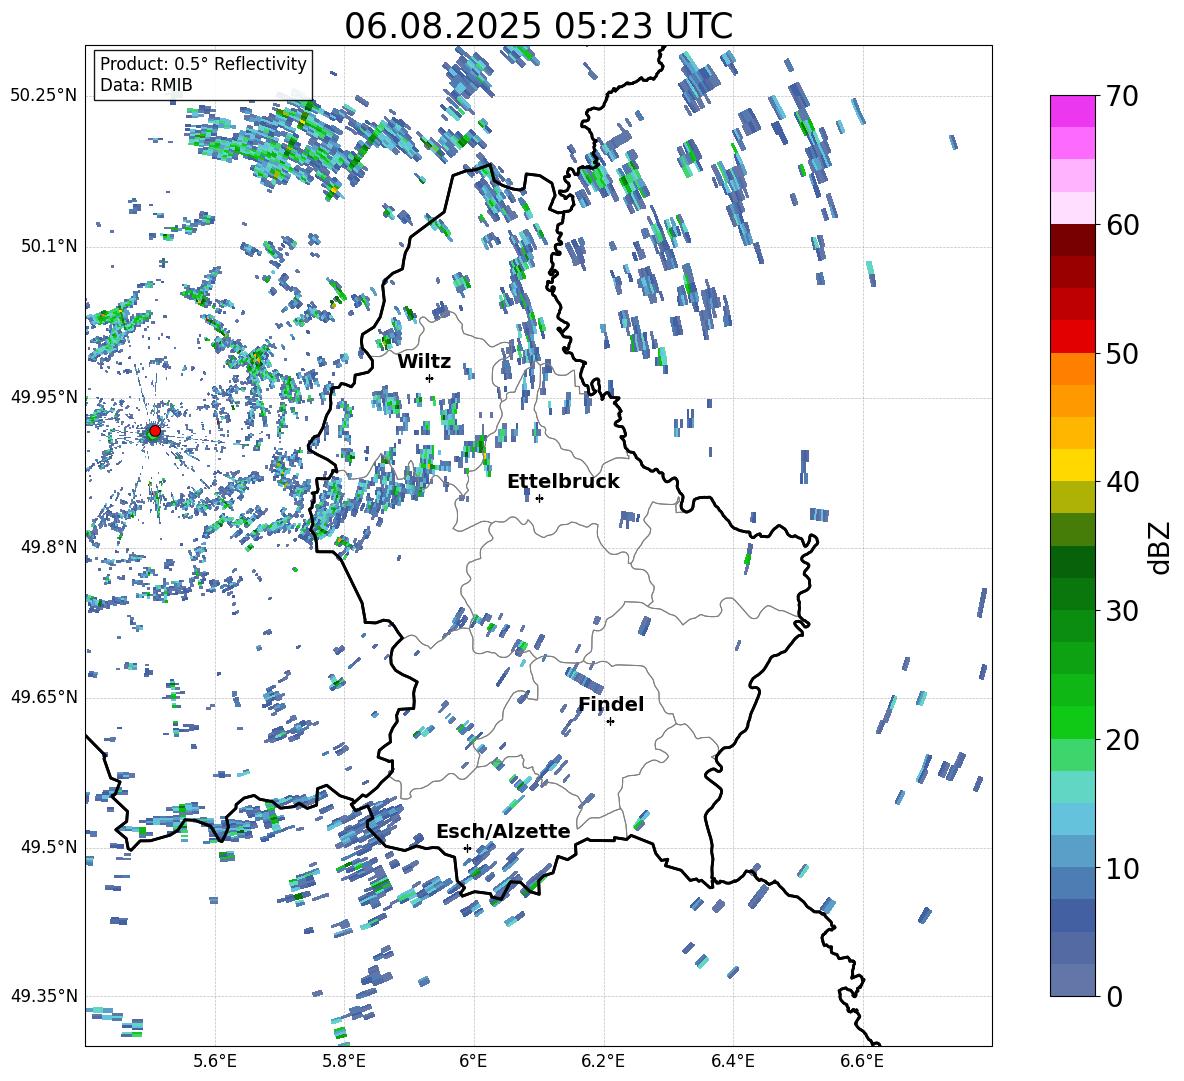This screenshot has width=1184, height=1081.
Task: Click the cross marker below Wiltz
Action: point(430,378)
